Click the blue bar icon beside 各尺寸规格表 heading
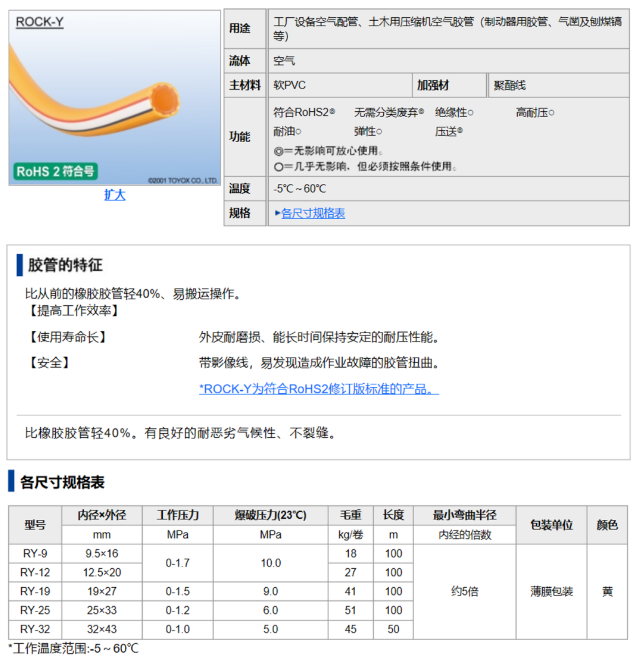Image resolution: width=638 pixels, height=661 pixels. (12, 482)
